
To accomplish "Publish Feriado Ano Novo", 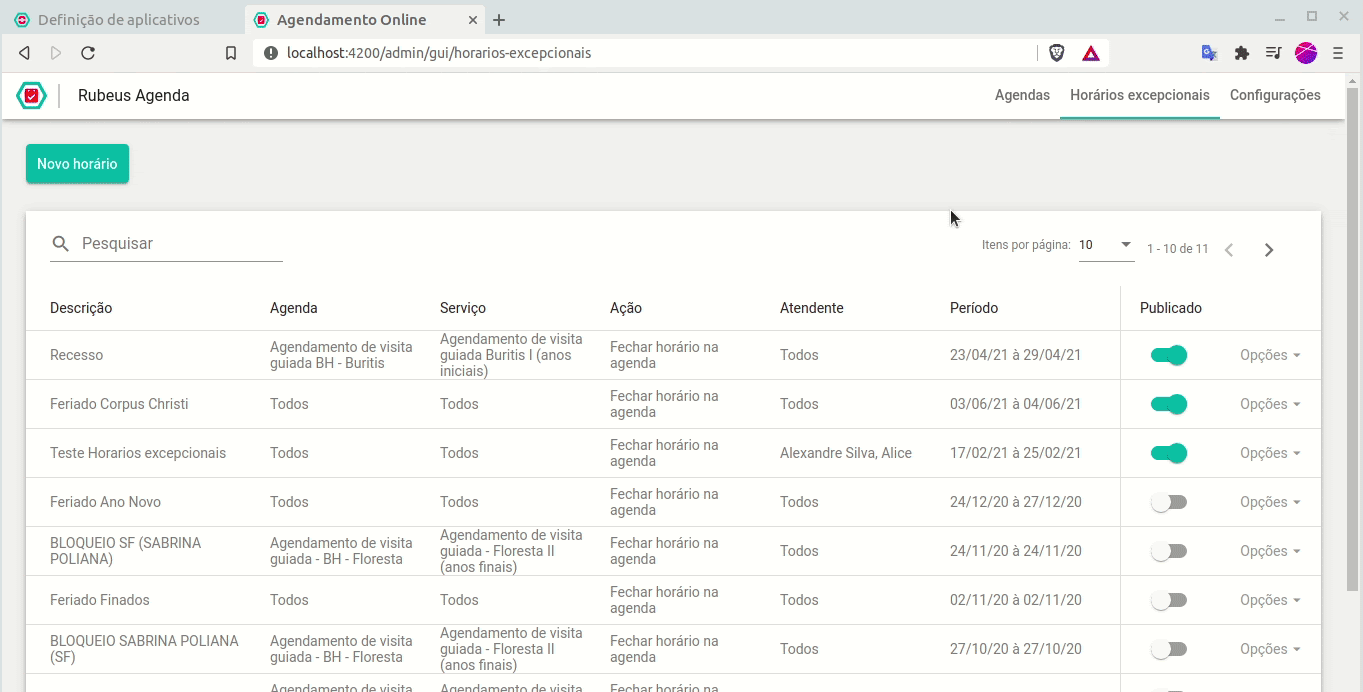I will pyautogui.click(x=1169, y=502).
